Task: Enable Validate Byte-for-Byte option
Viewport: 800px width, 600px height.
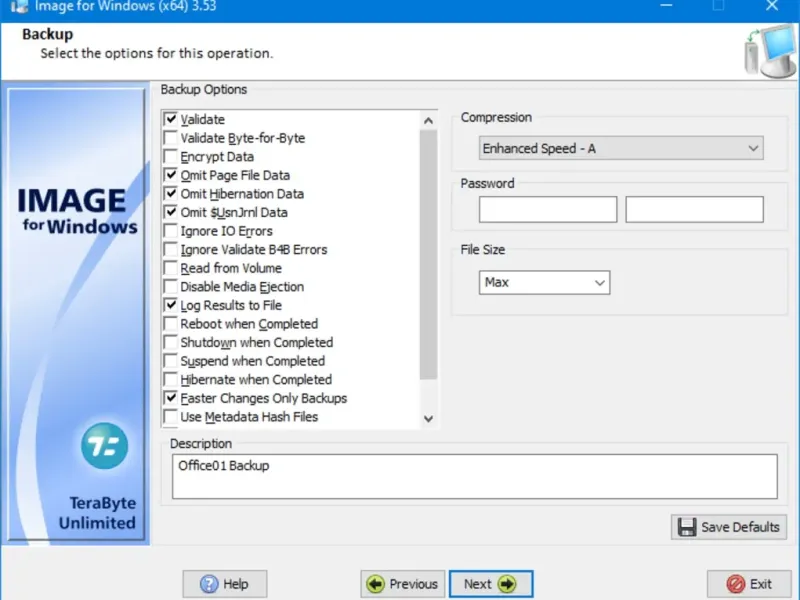Action: tap(171, 138)
